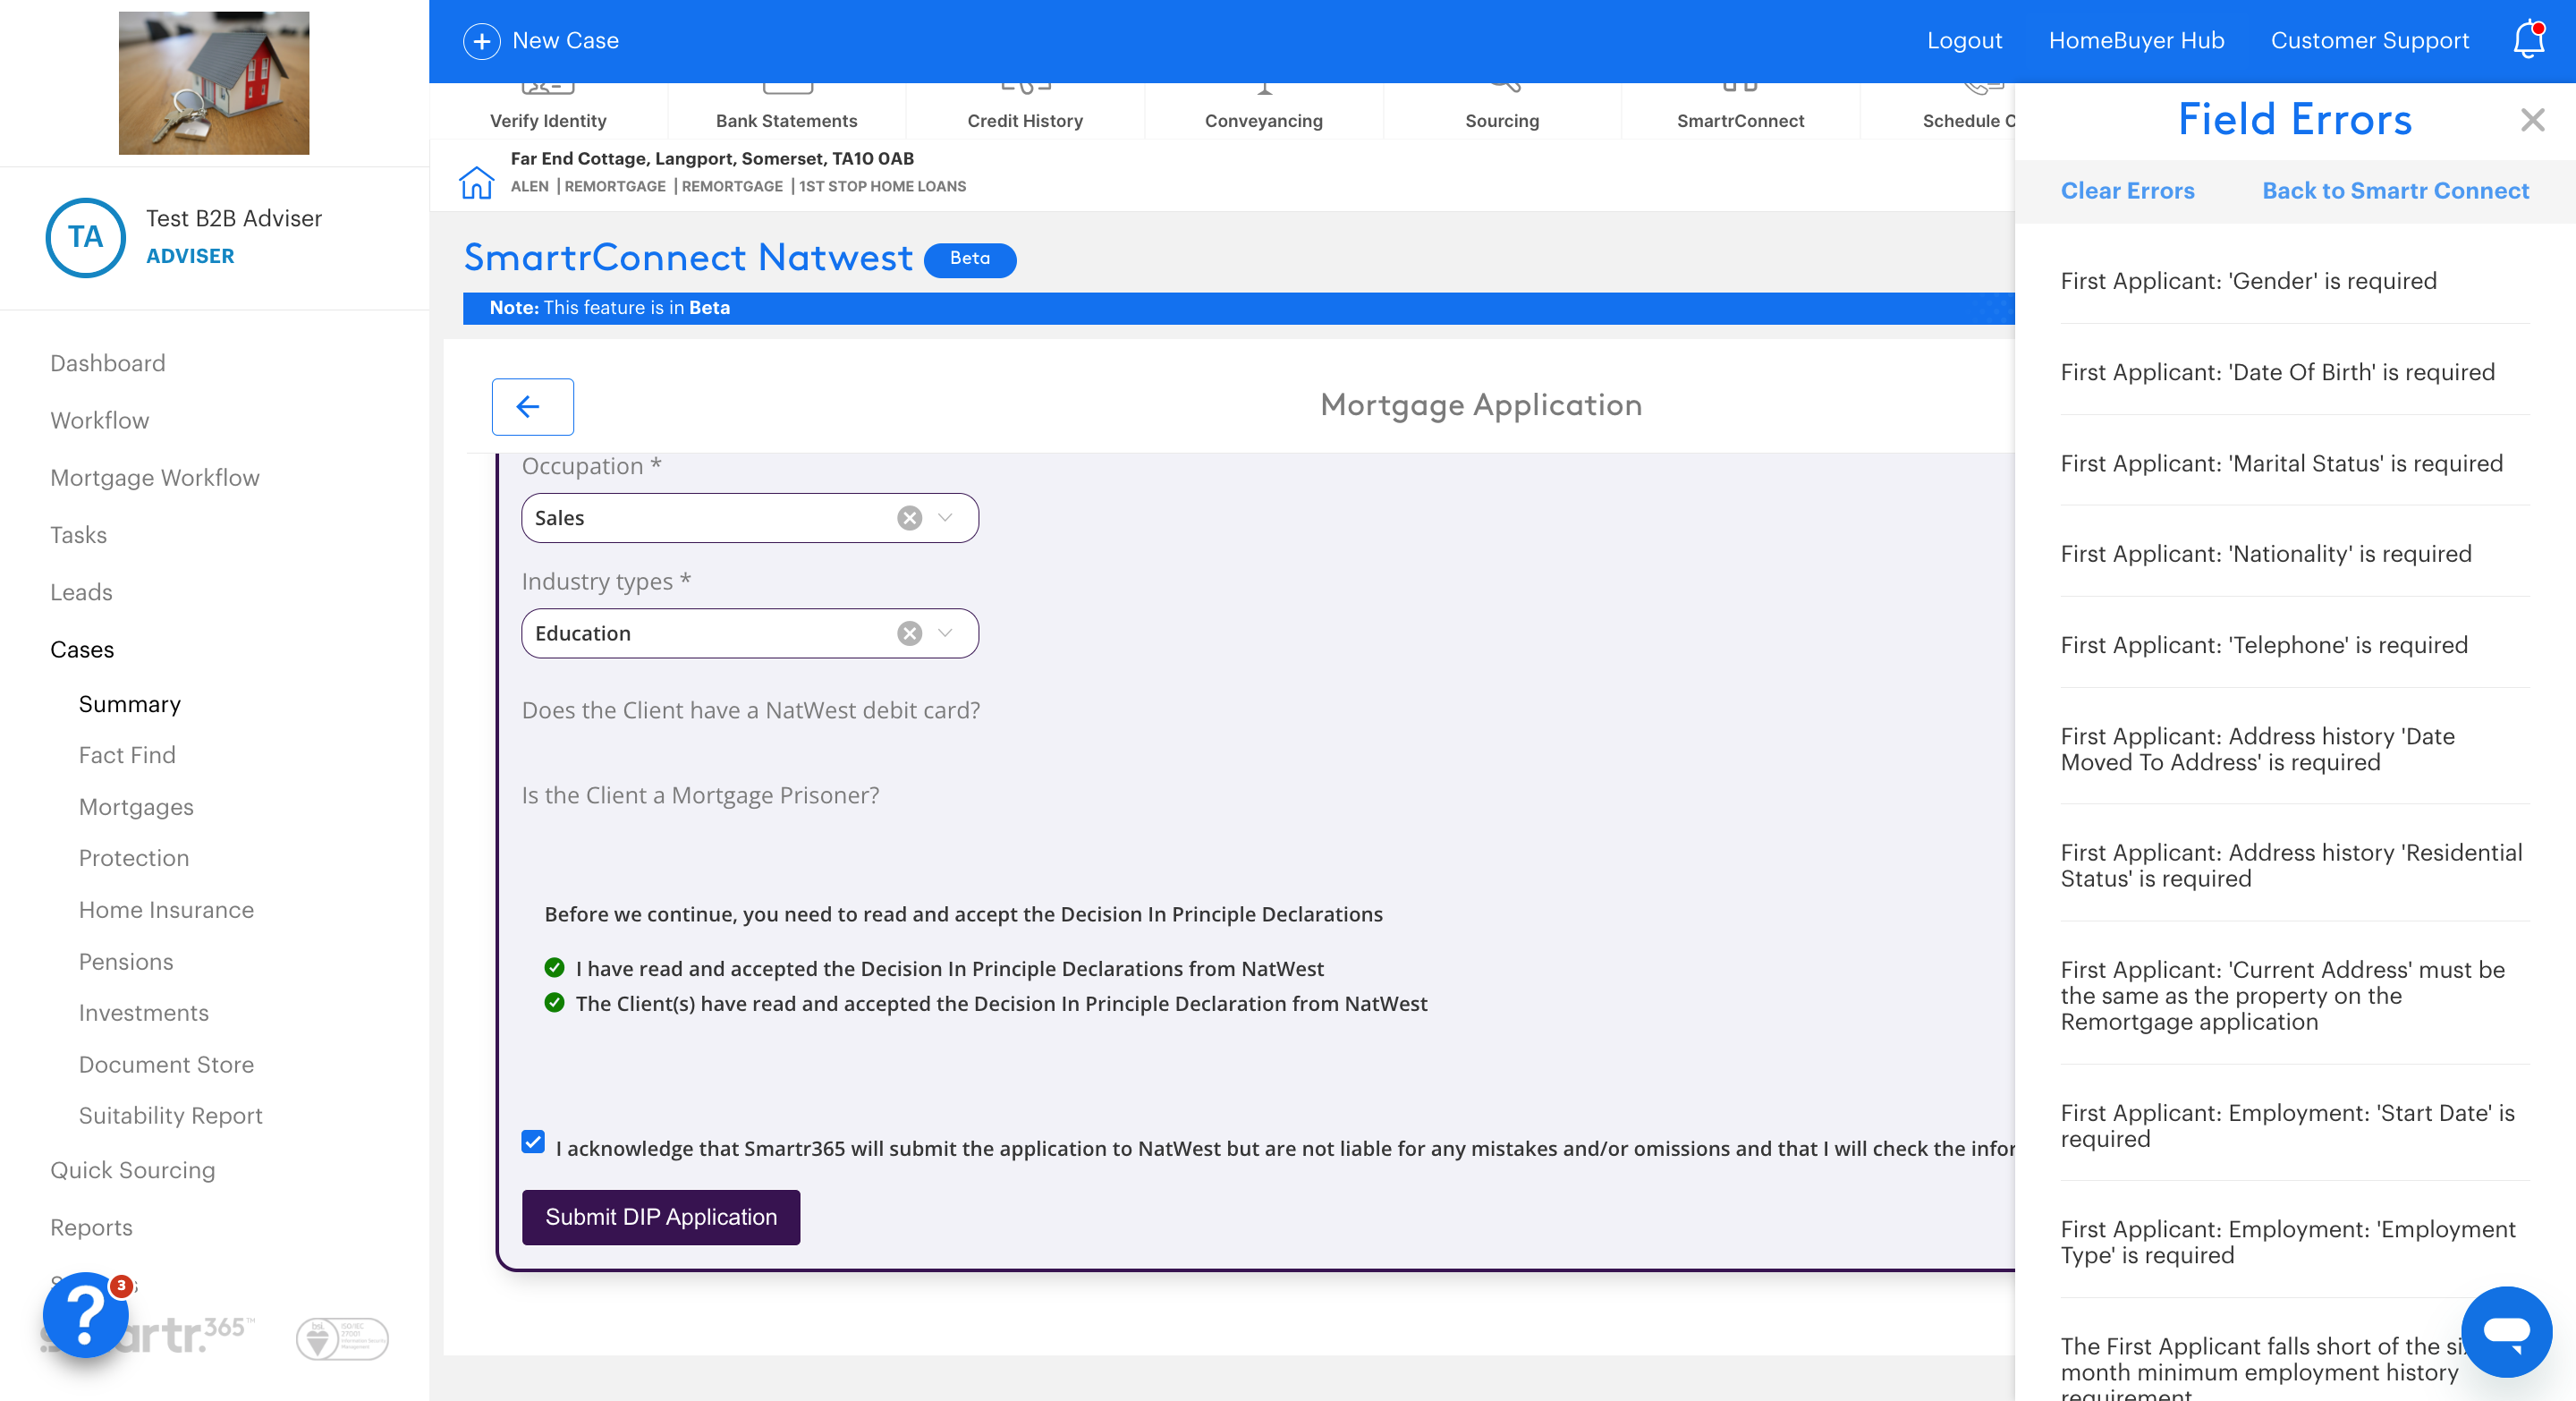Viewport: 2576px width, 1401px height.
Task: Click Back to Smartr Connect link
Action: 2395,190
